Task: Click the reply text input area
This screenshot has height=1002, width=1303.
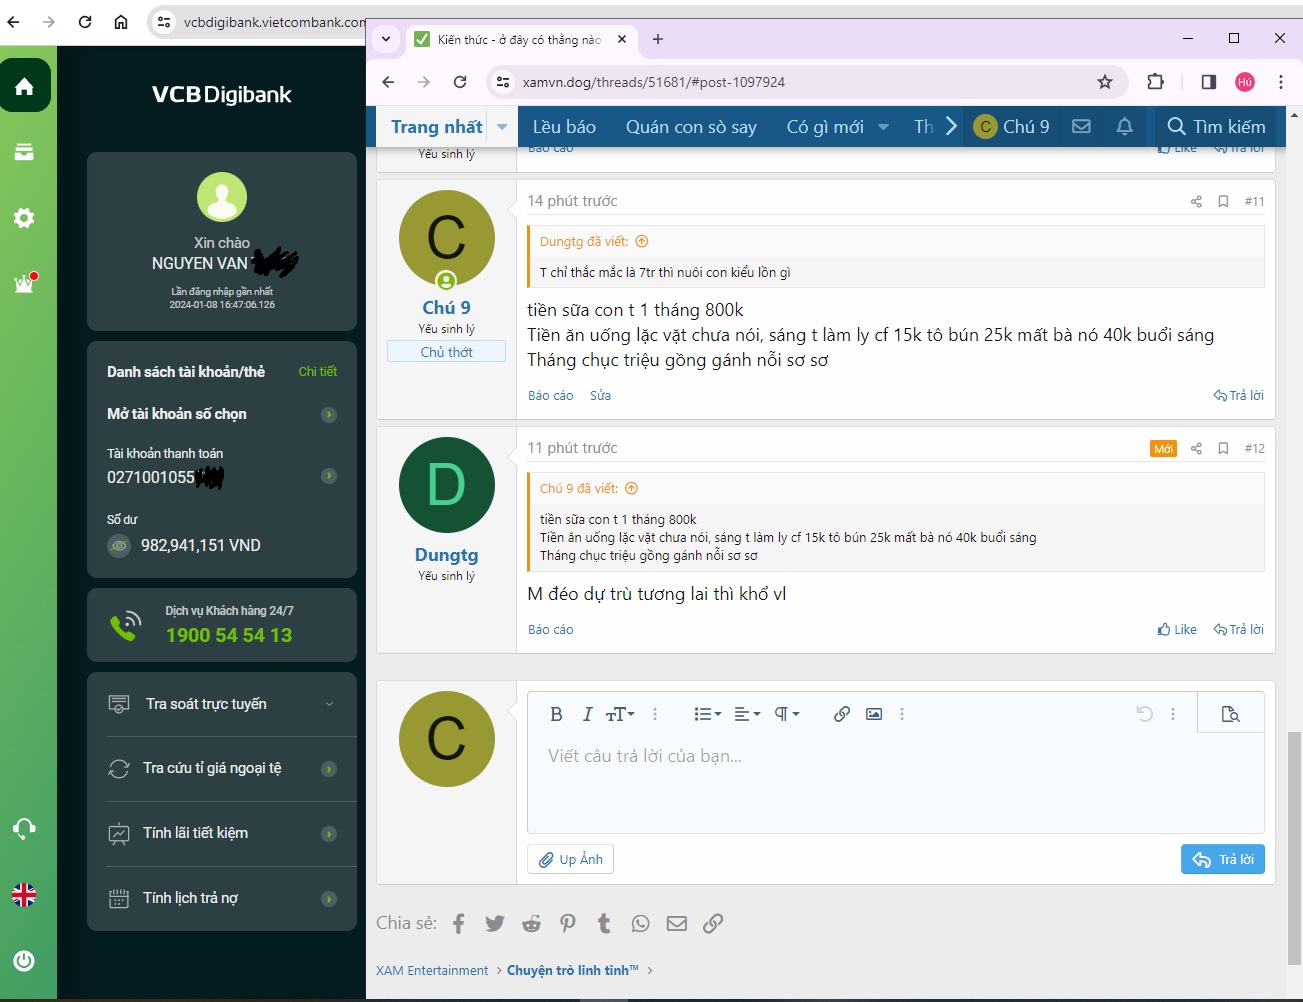Action: pos(895,780)
